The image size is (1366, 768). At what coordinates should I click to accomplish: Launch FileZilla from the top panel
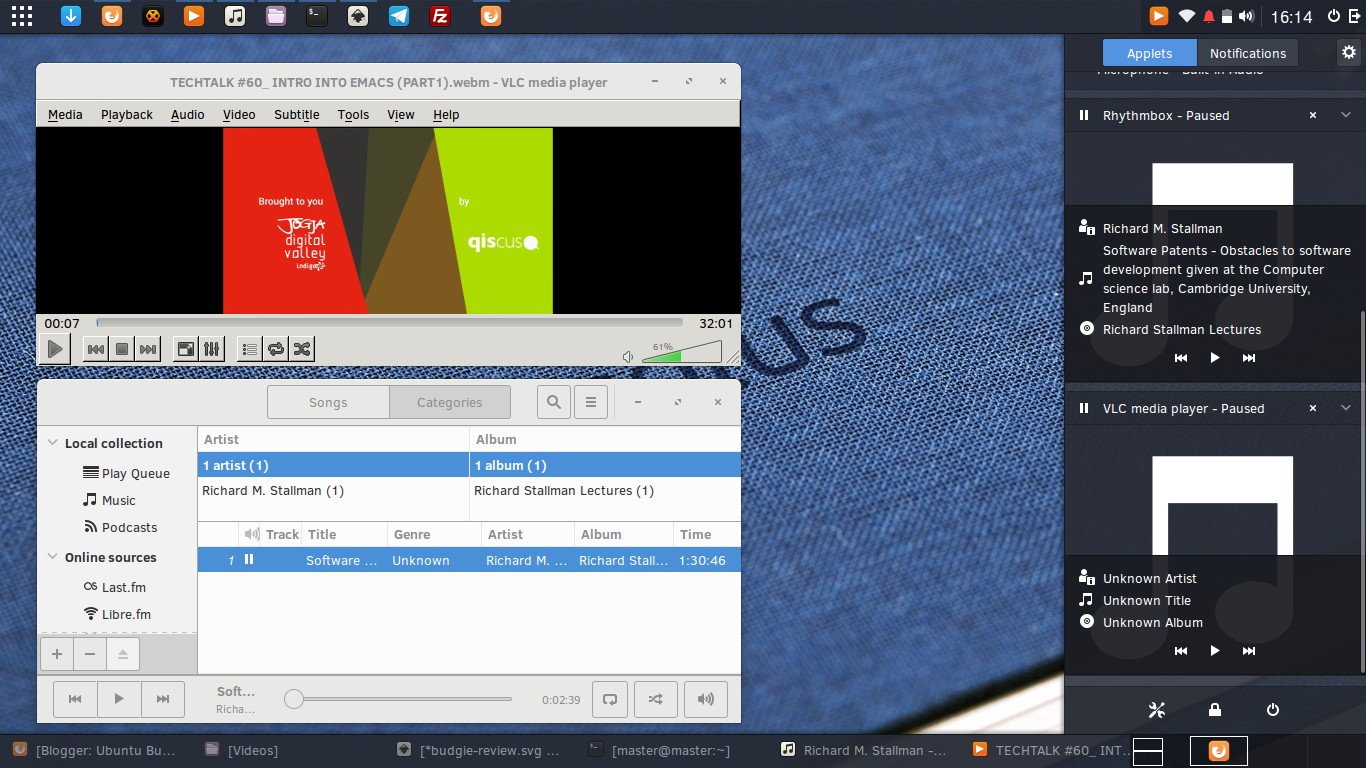click(439, 16)
